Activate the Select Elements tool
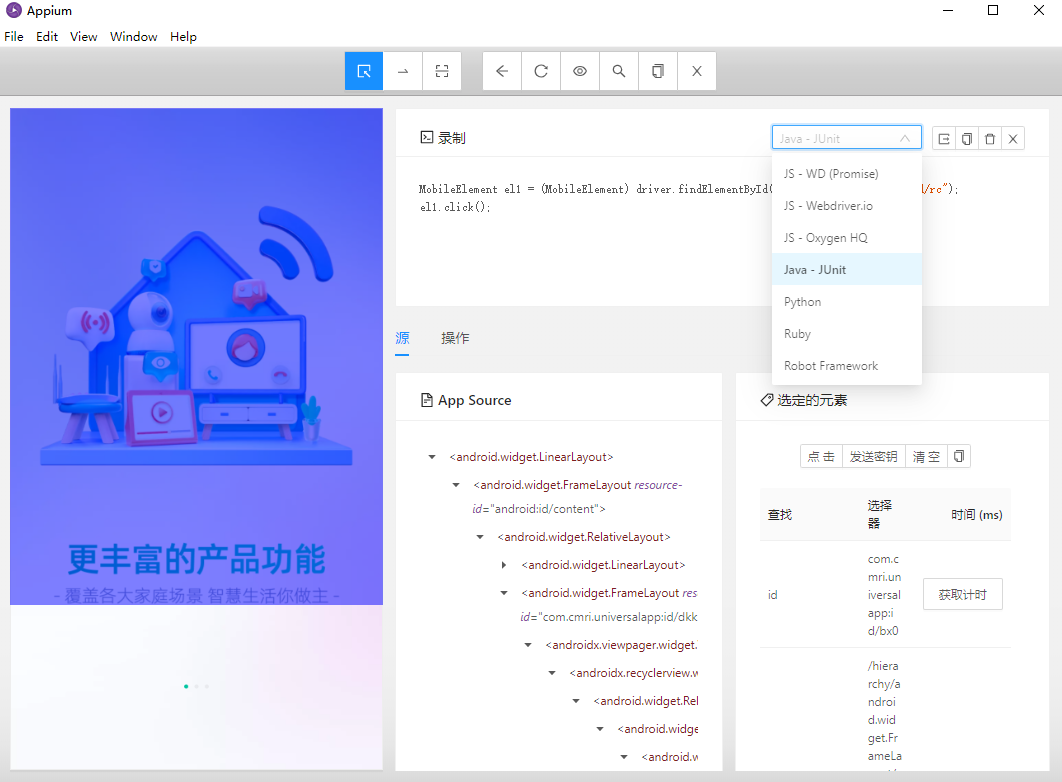 tap(364, 71)
